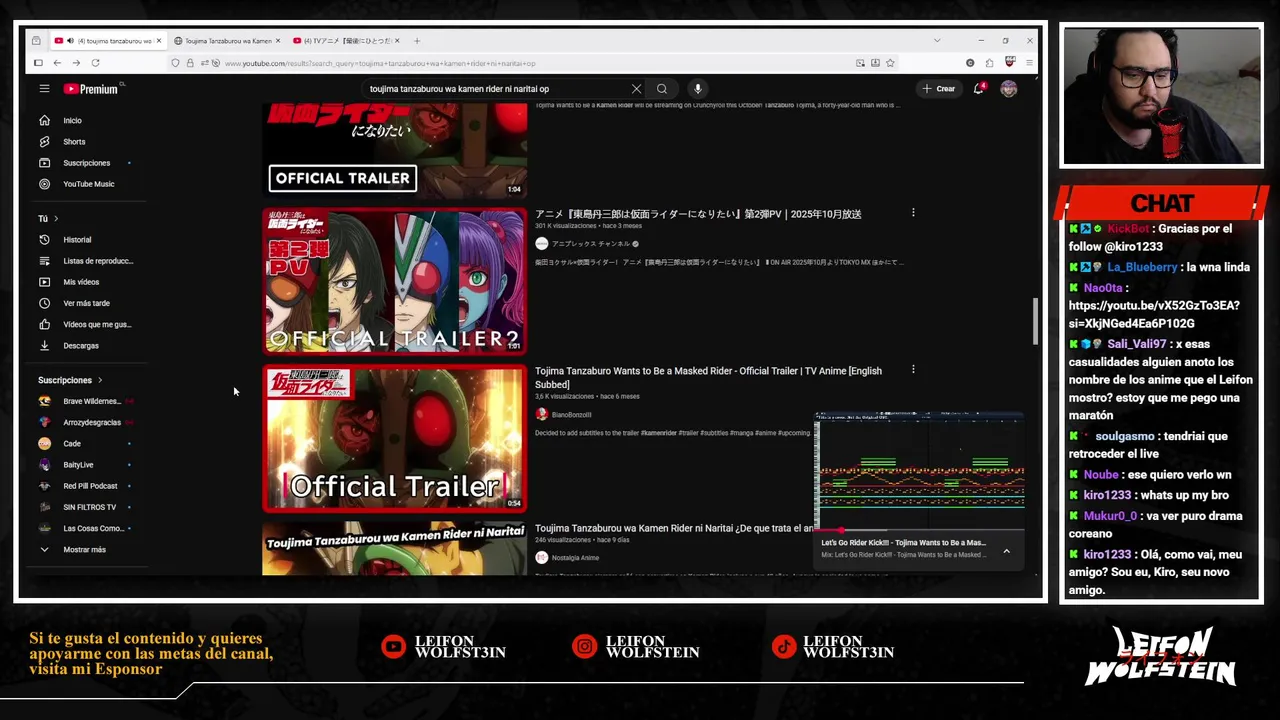
Task: Switch to the TVアニメ tab
Action: point(345,41)
